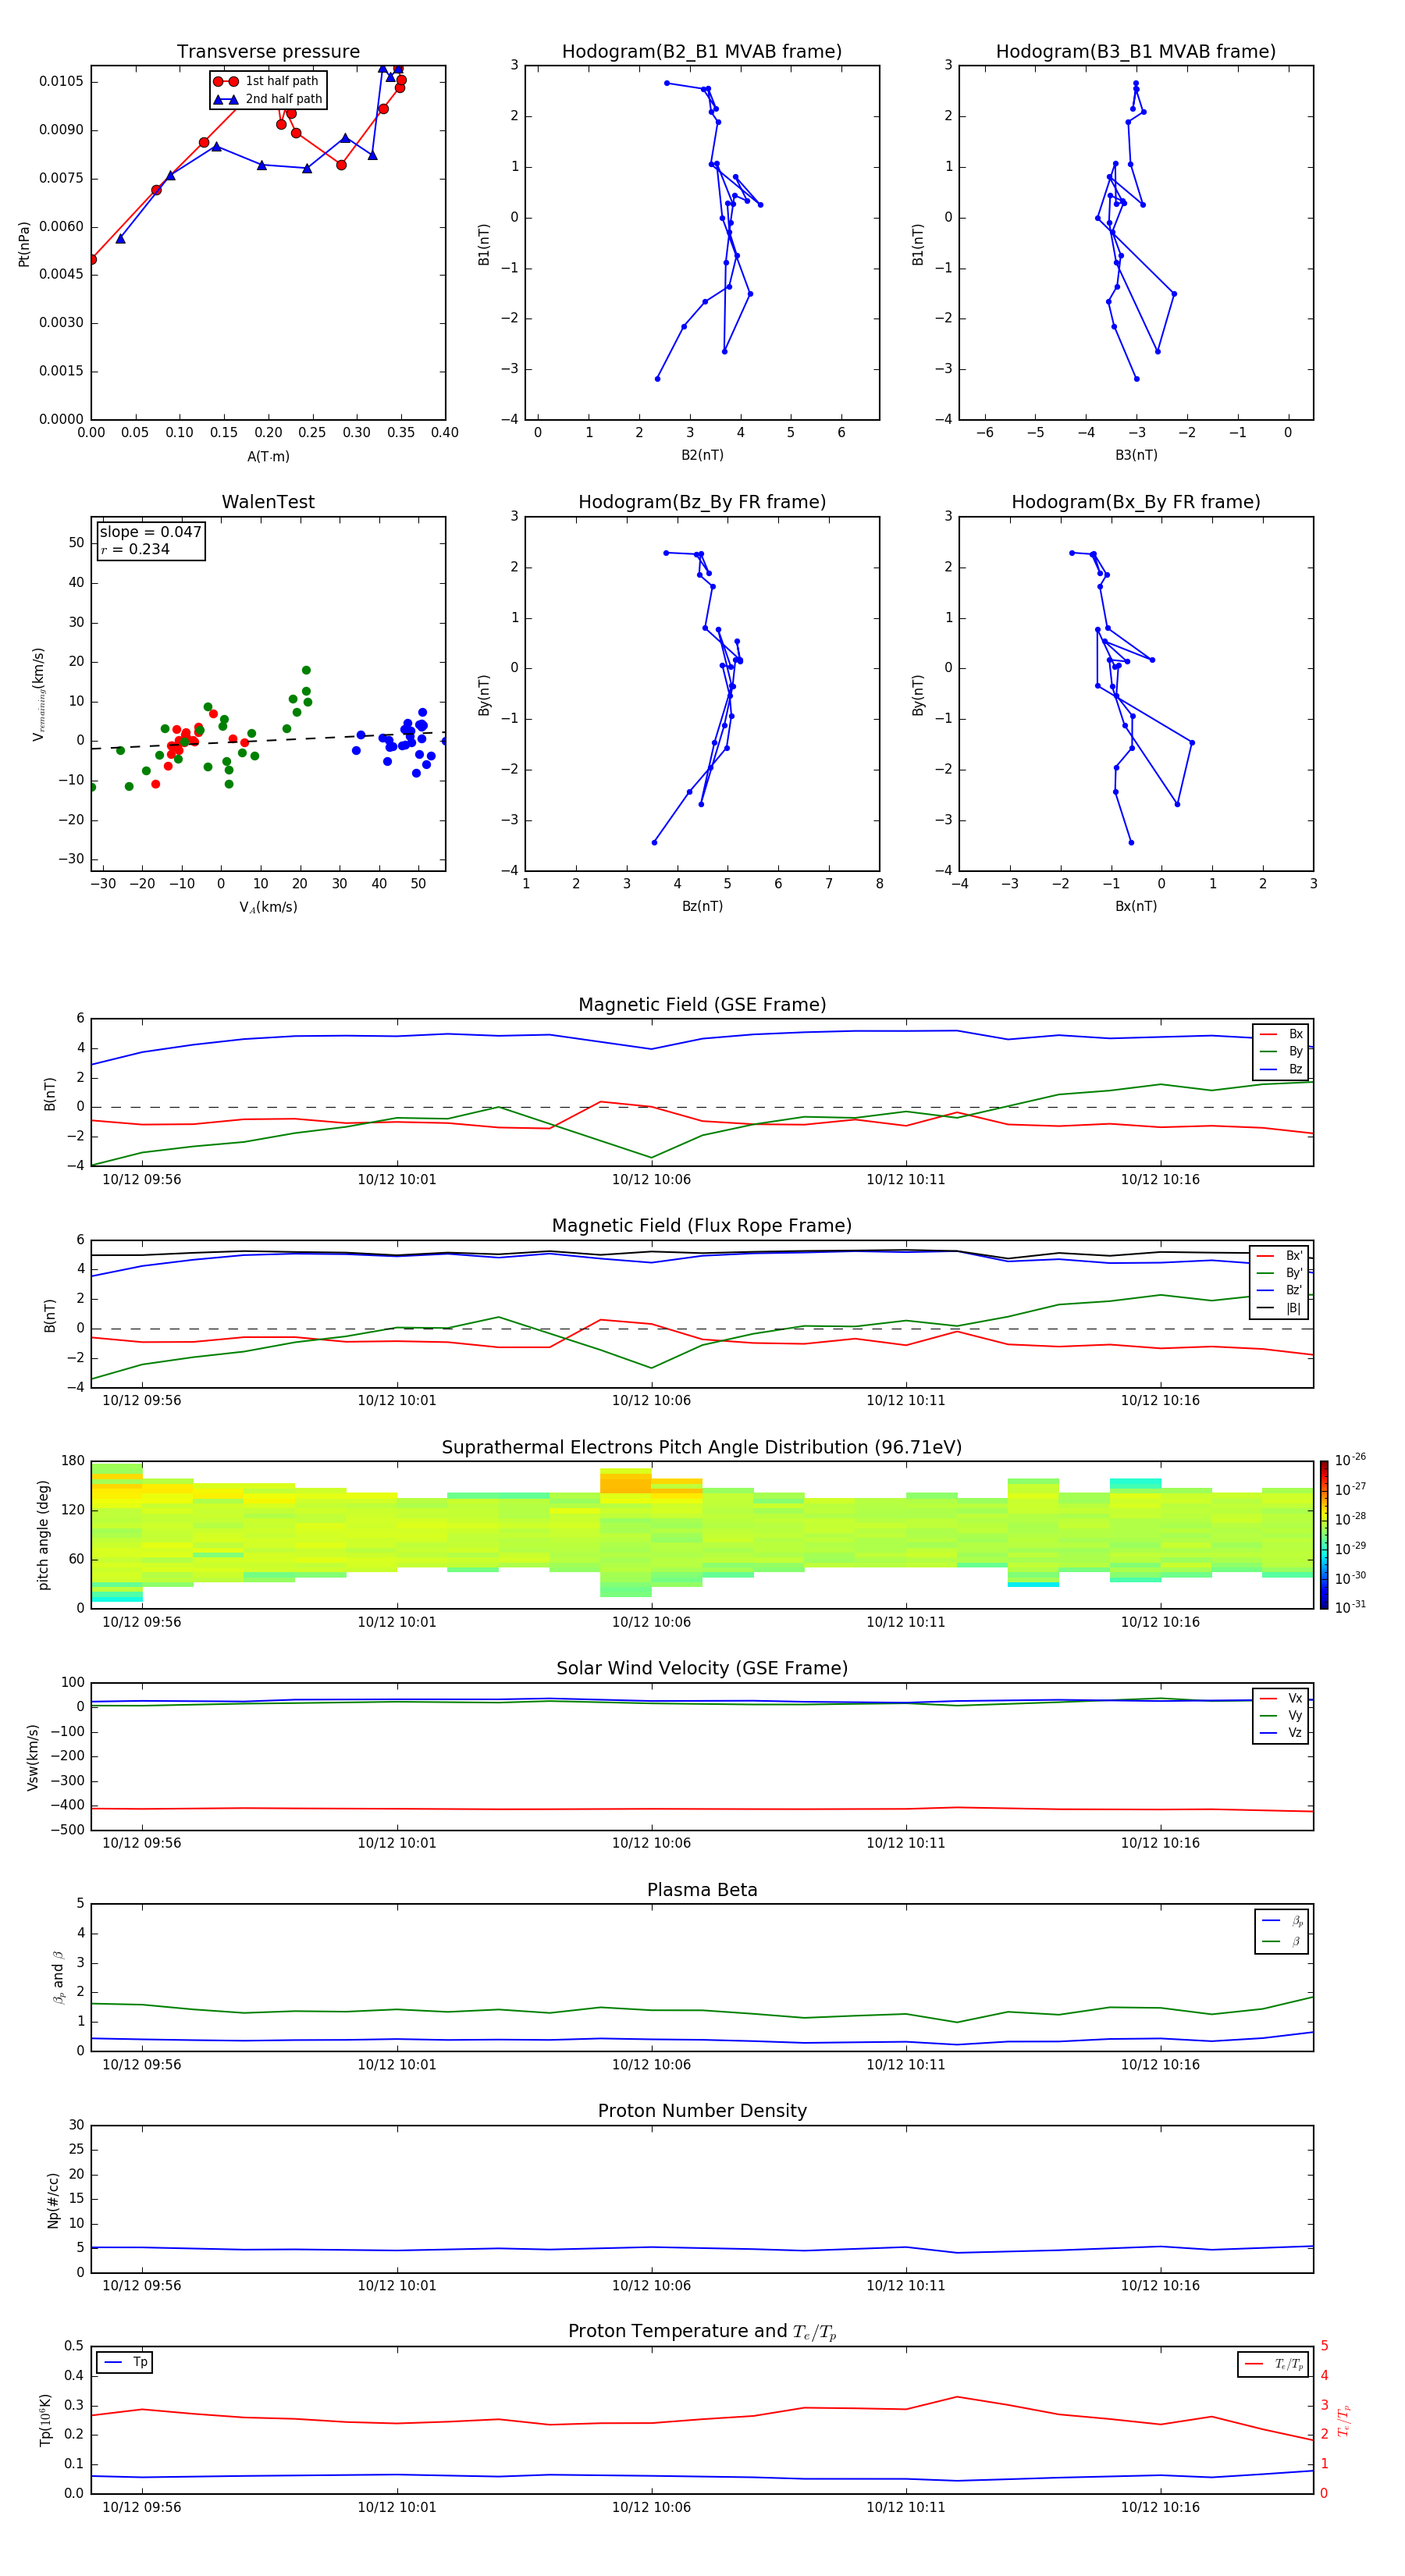Click the 'Magnetic Field (Flux Rope Frame)' title

702,1226
